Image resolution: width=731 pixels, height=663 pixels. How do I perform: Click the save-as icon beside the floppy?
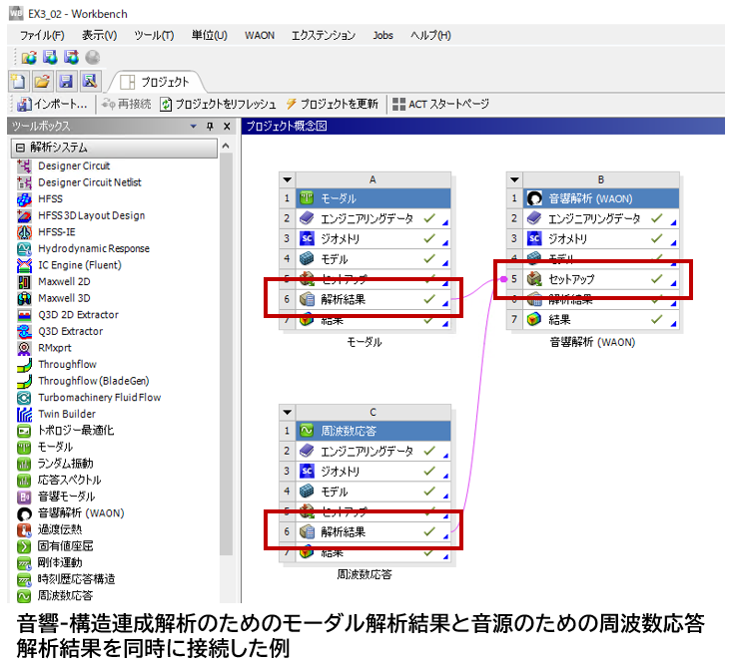90,82
